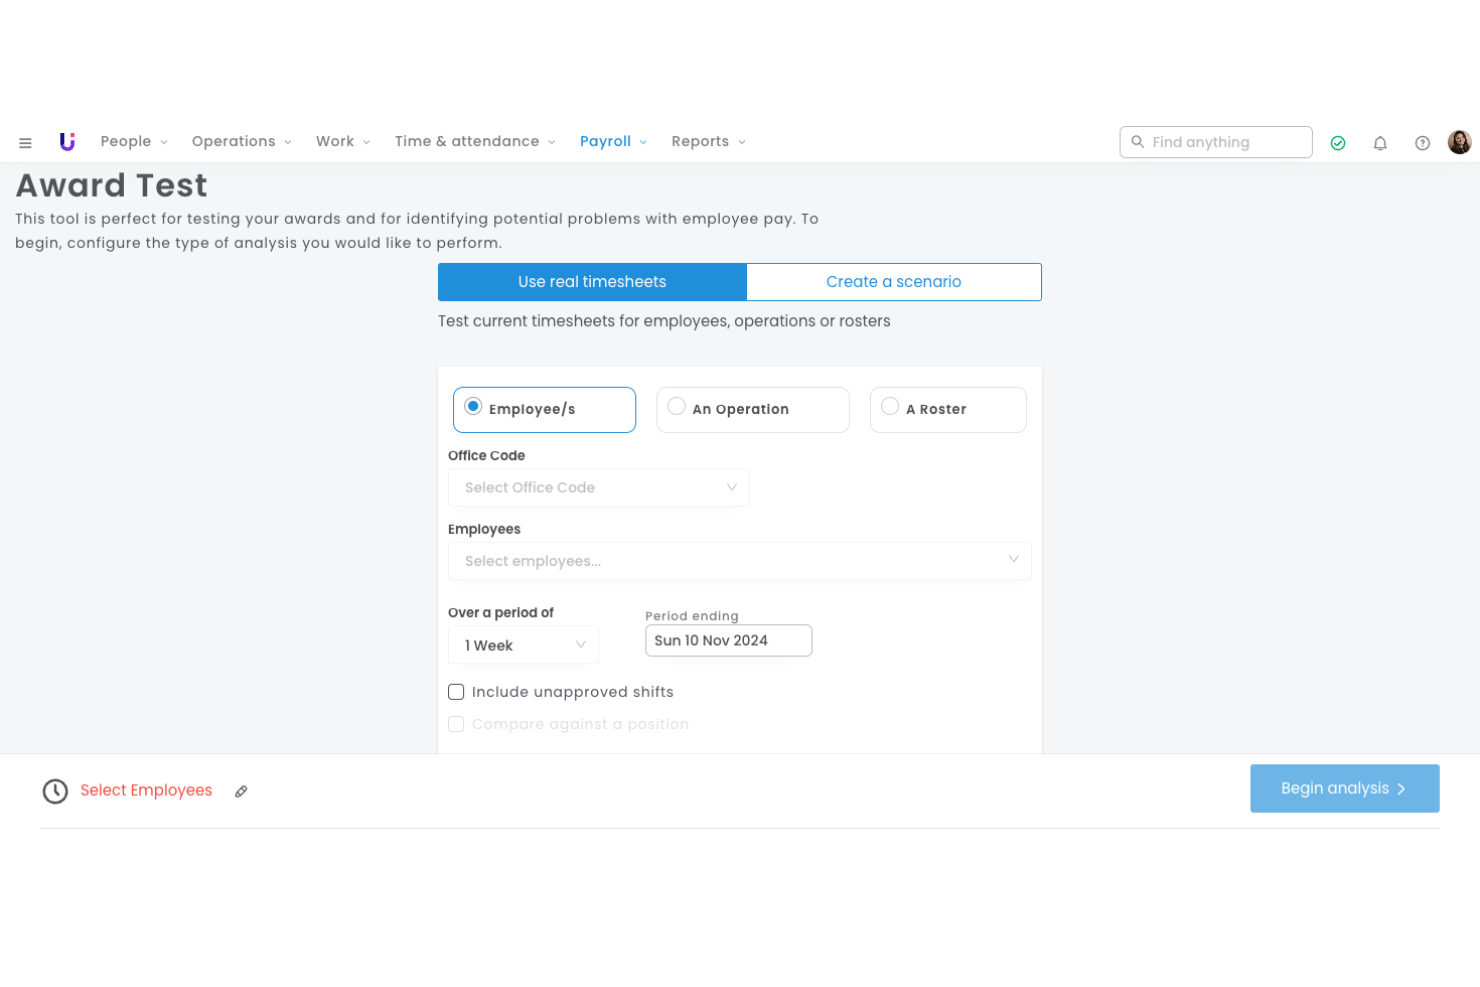This screenshot has width=1480, height=987.
Task: Focus the Find anything search field
Action: coord(1216,142)
